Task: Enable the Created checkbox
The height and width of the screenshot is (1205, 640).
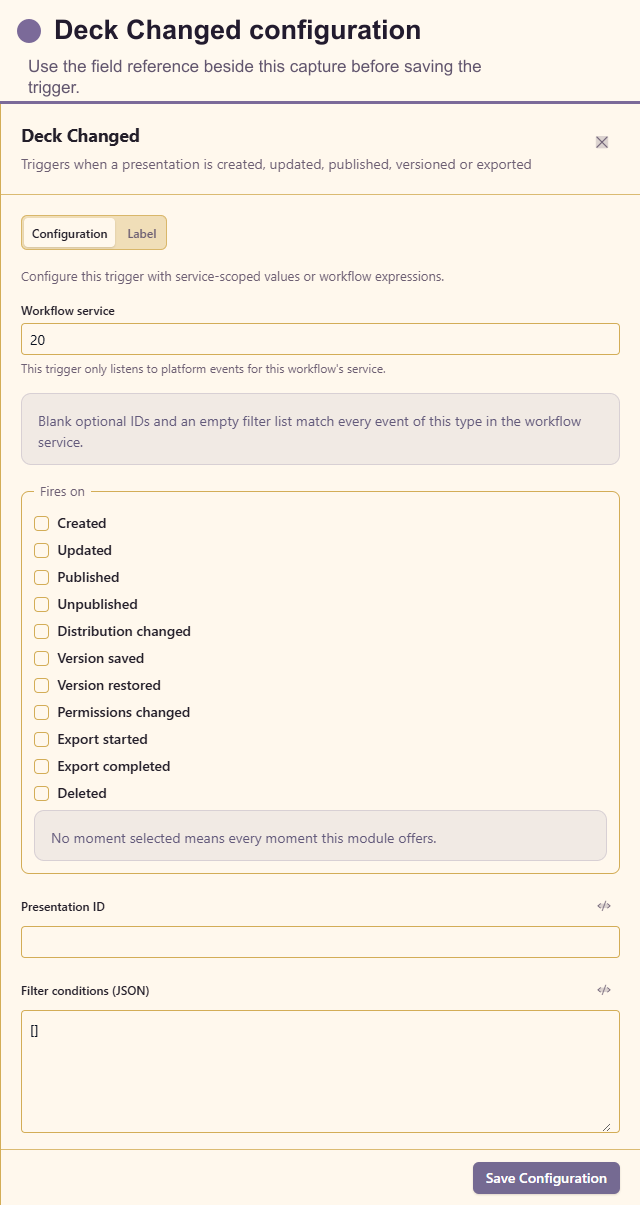Action: click(x=42, y=523)
